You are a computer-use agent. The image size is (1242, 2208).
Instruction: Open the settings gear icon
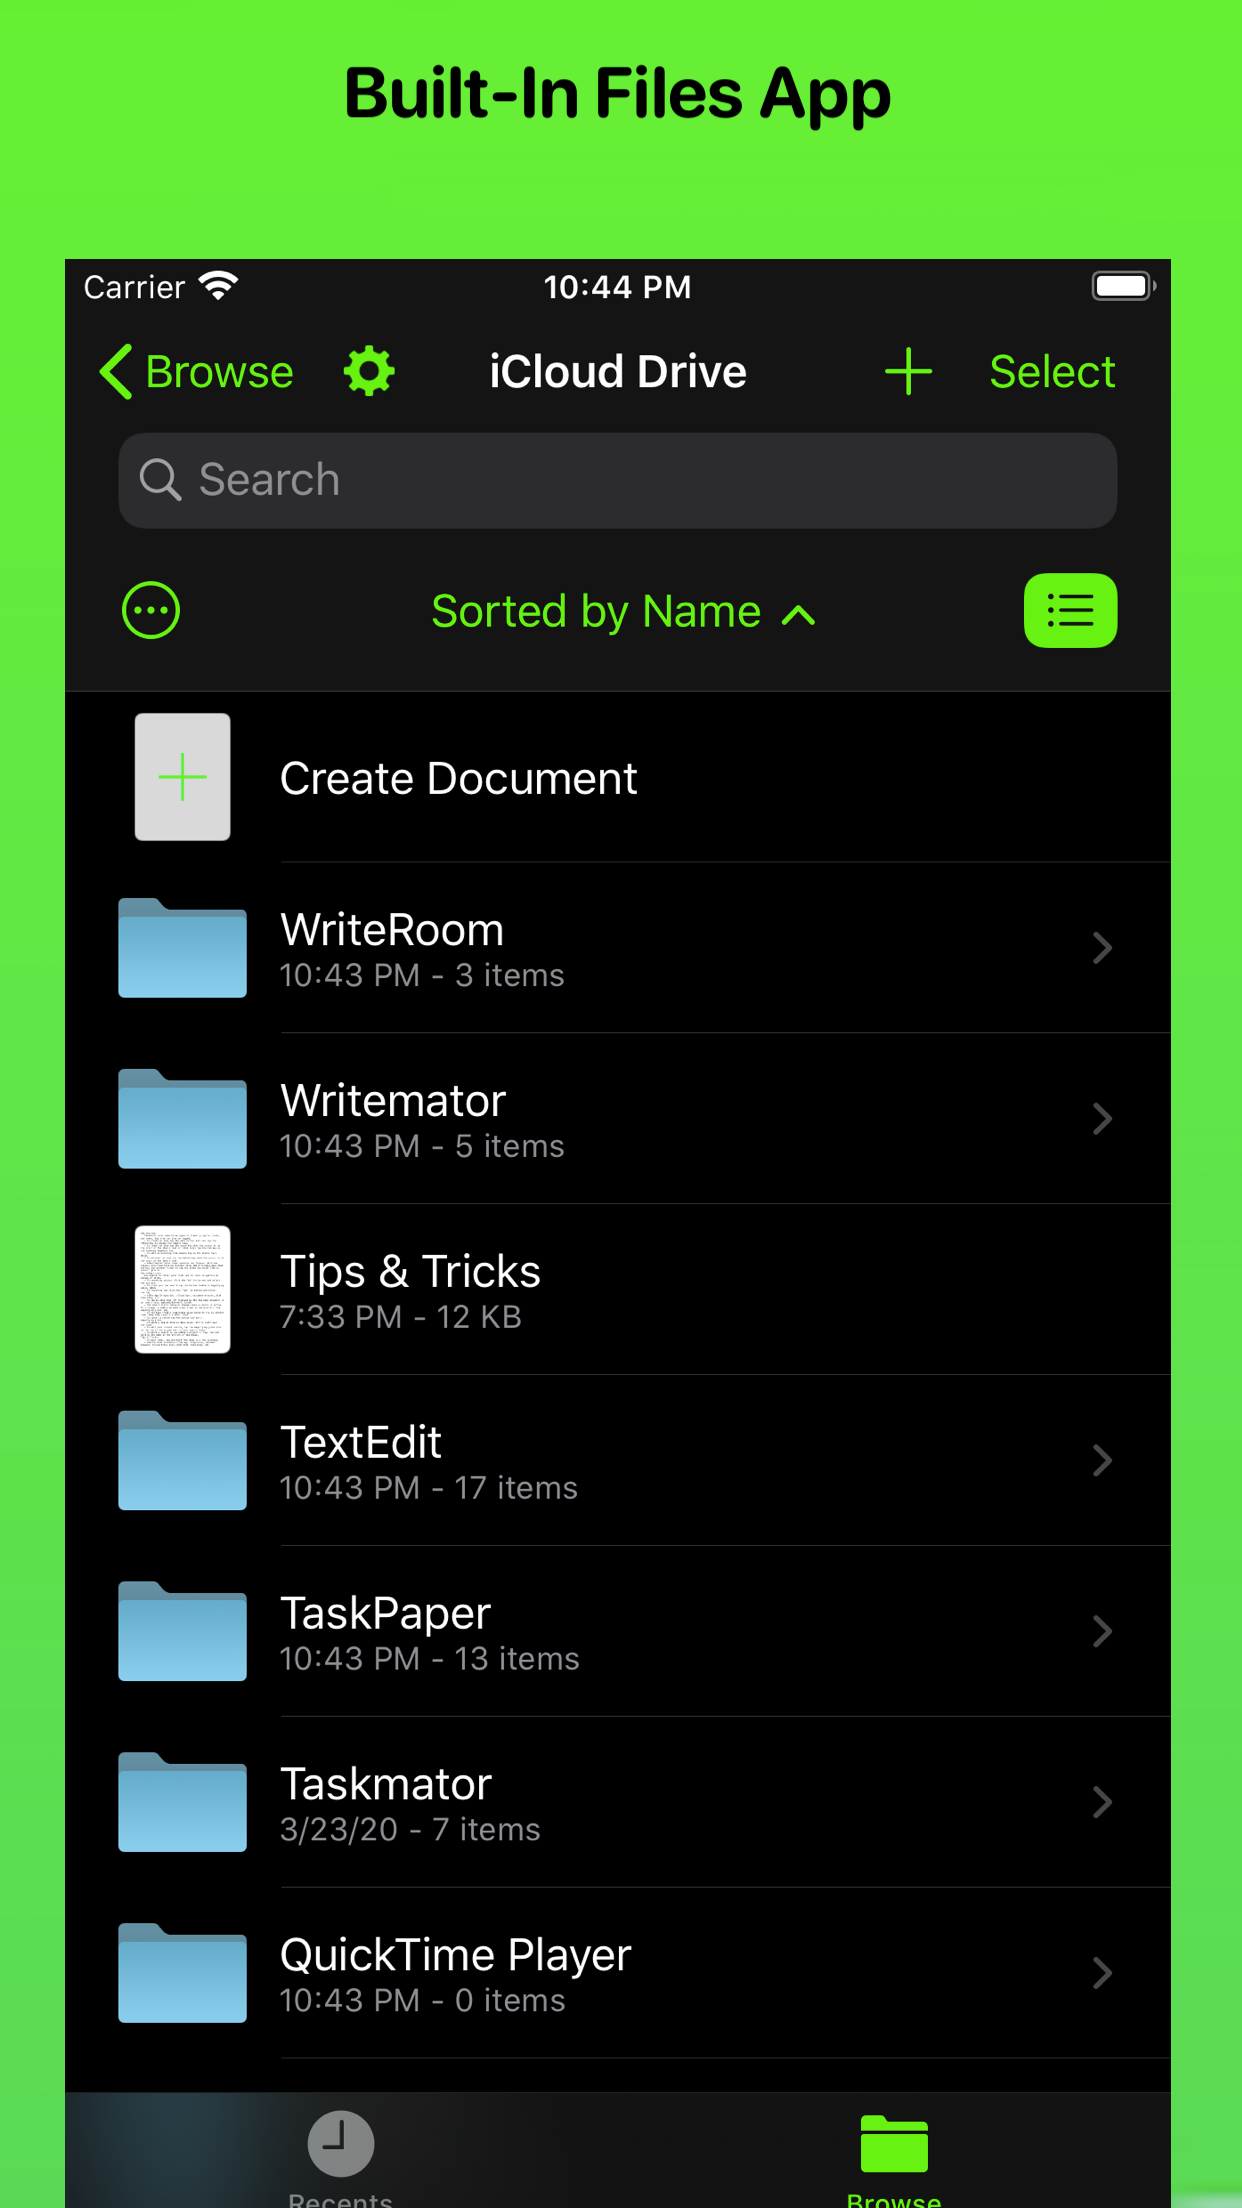click(369, 372)
